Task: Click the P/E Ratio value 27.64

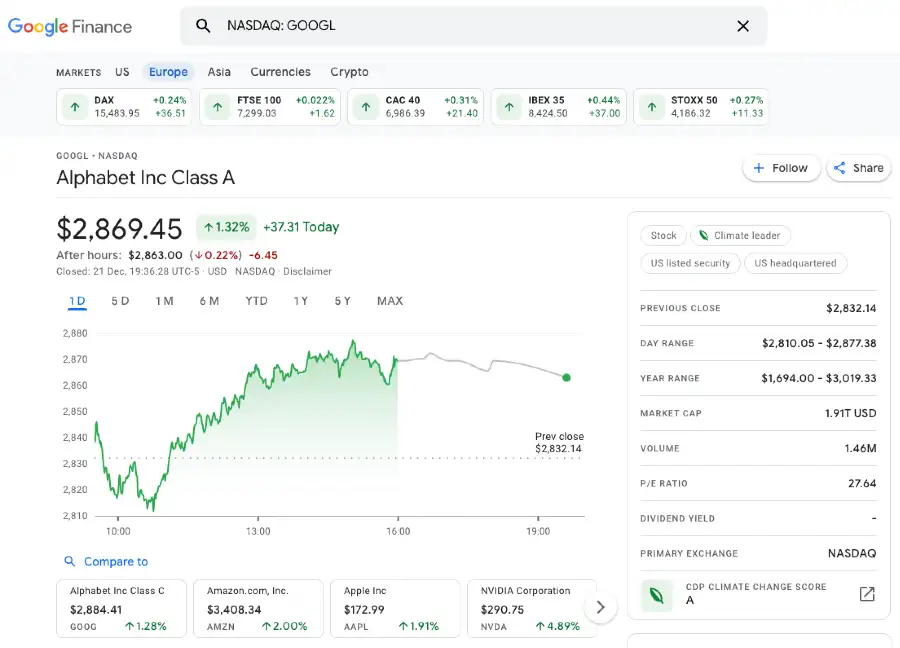Action: pyautogui.click(x=862, y=483)
